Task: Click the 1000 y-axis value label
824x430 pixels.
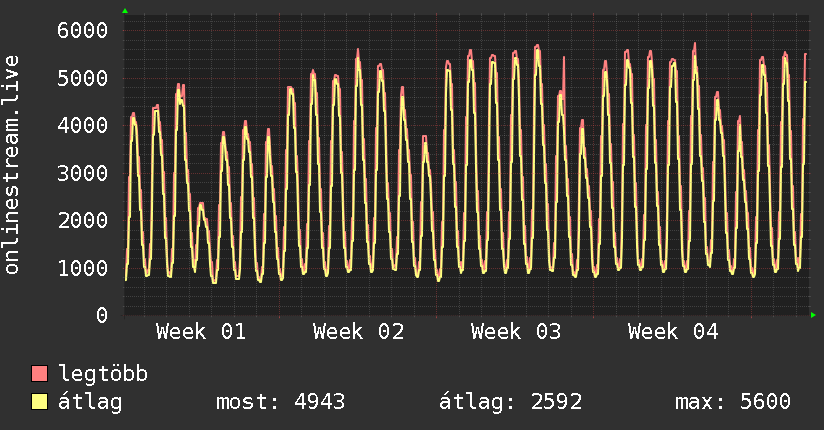Action: (81, 268)
